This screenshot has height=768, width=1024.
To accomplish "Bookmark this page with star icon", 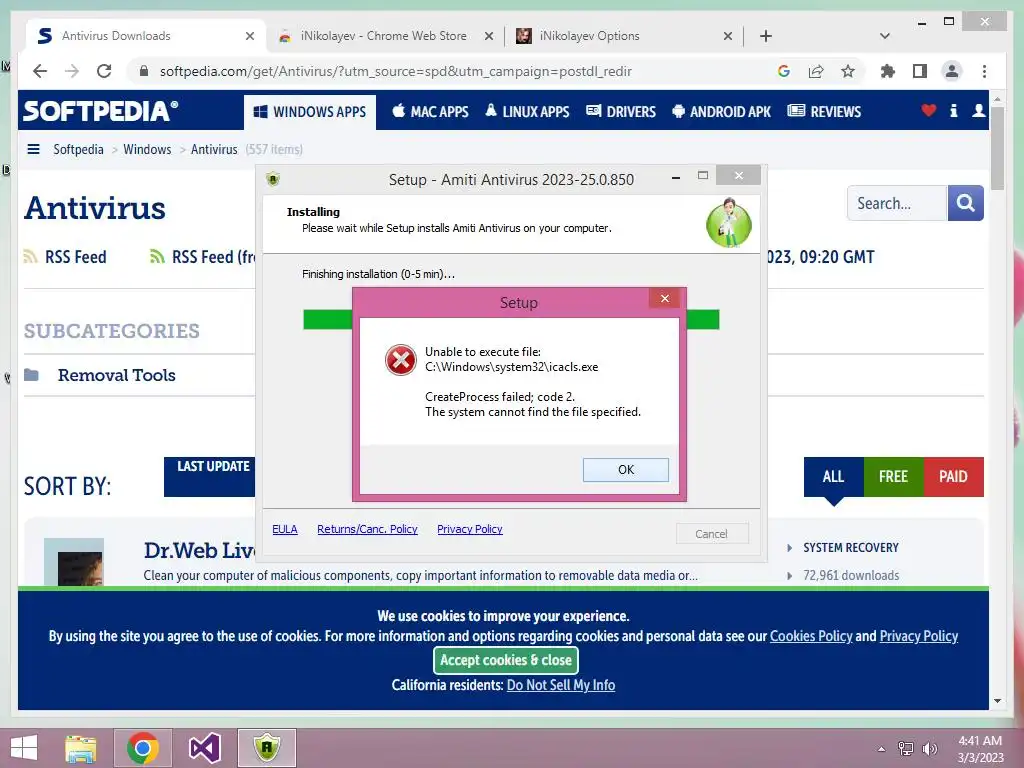I will click(x=848, y=71).
